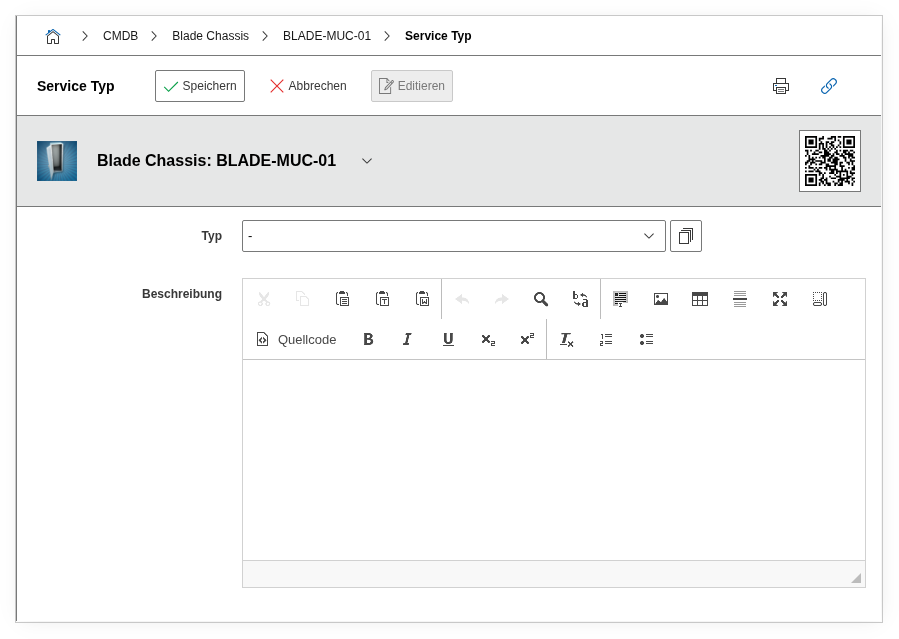Click Abbrechen to cancel editing

[x=308, y=86]
